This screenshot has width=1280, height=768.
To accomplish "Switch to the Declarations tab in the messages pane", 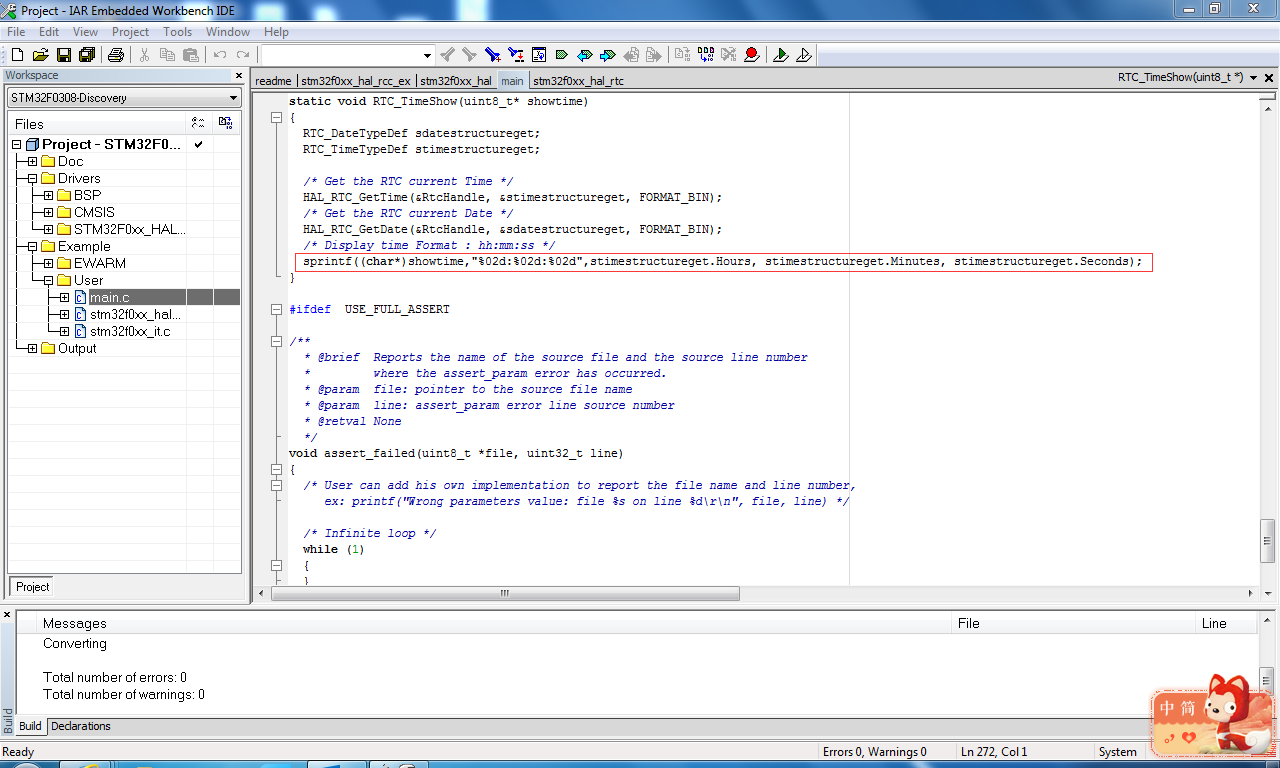I will point(81,726).
